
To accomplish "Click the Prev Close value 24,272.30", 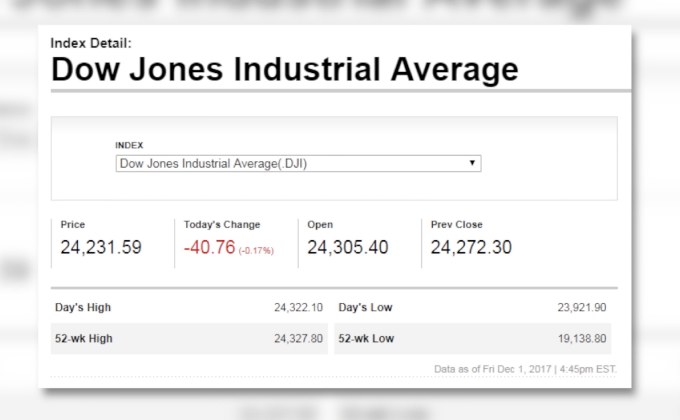I will click(x=471, y=247).
